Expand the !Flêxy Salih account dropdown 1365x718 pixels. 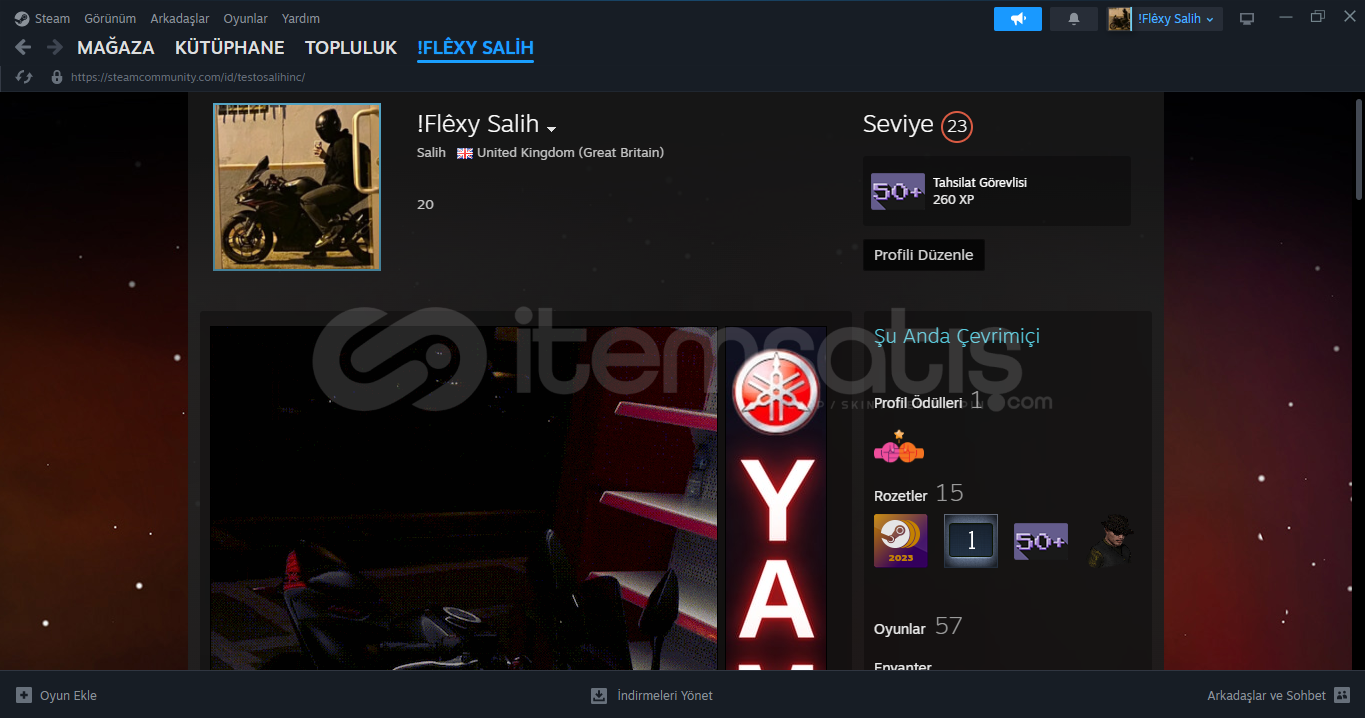[1176, 19]
